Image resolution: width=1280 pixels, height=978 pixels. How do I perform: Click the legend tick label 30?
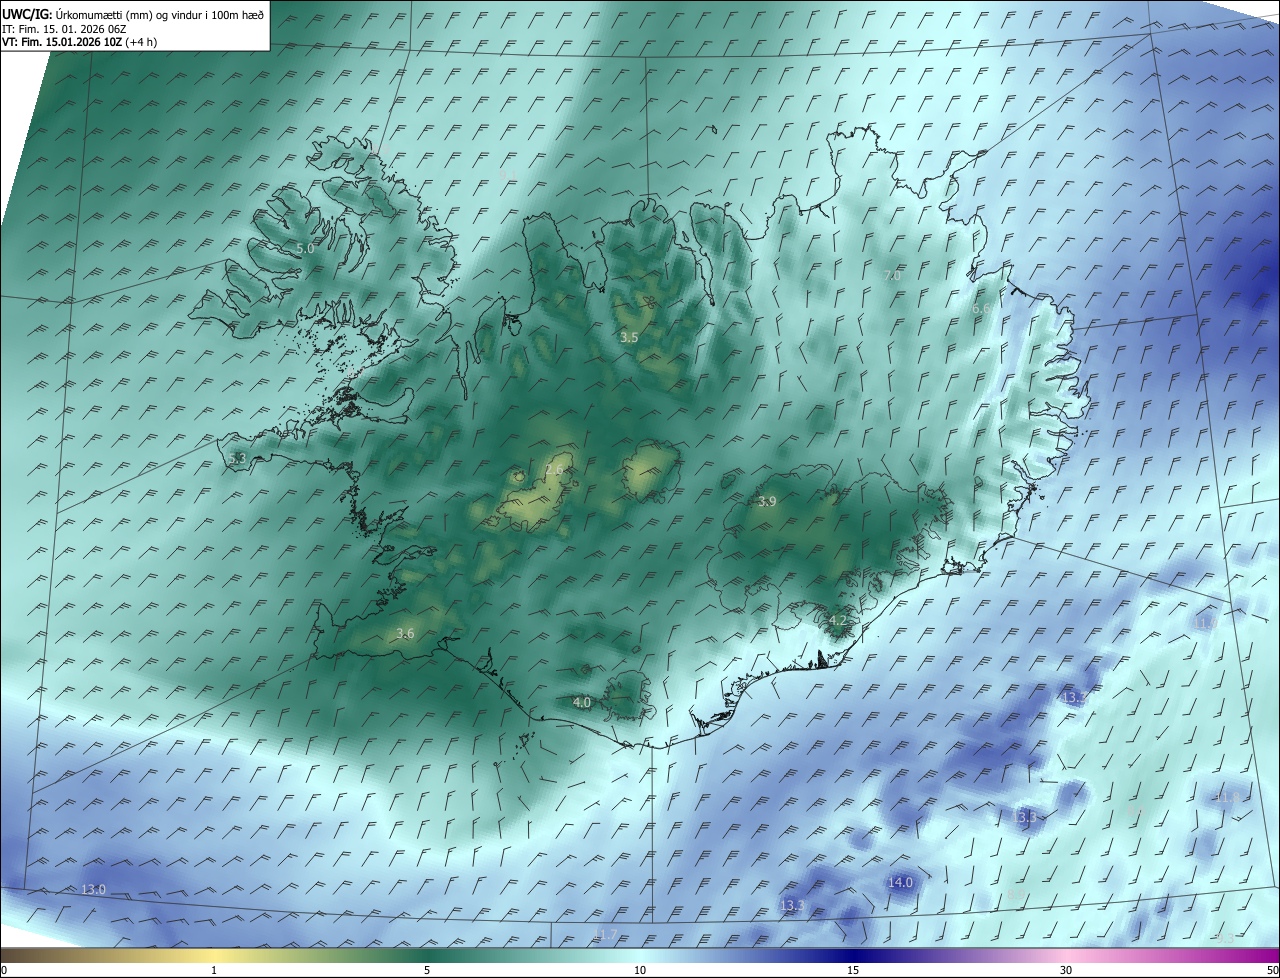pos(1066,970)
